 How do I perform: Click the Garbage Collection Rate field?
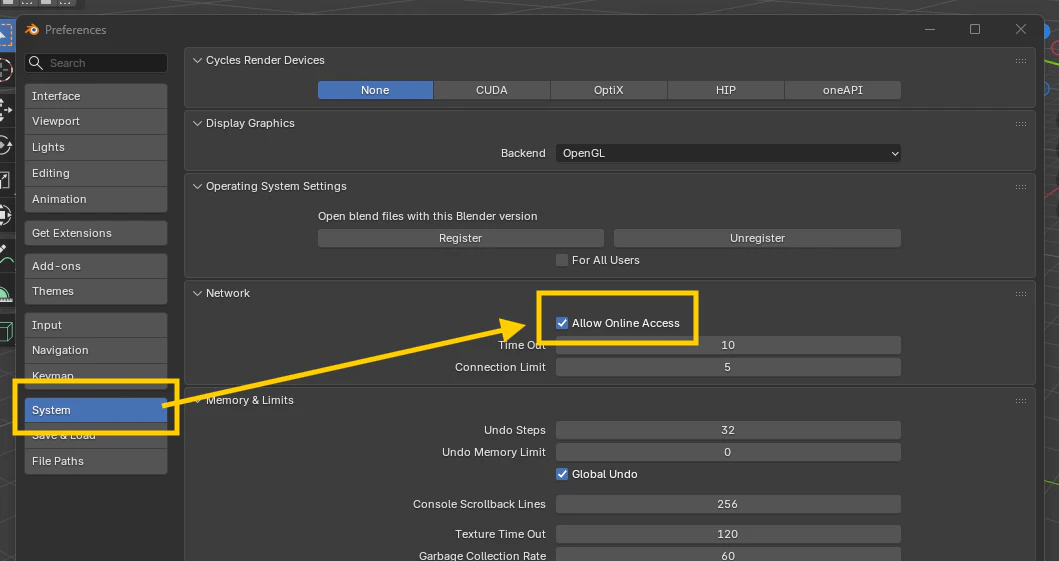click(728, 555)
